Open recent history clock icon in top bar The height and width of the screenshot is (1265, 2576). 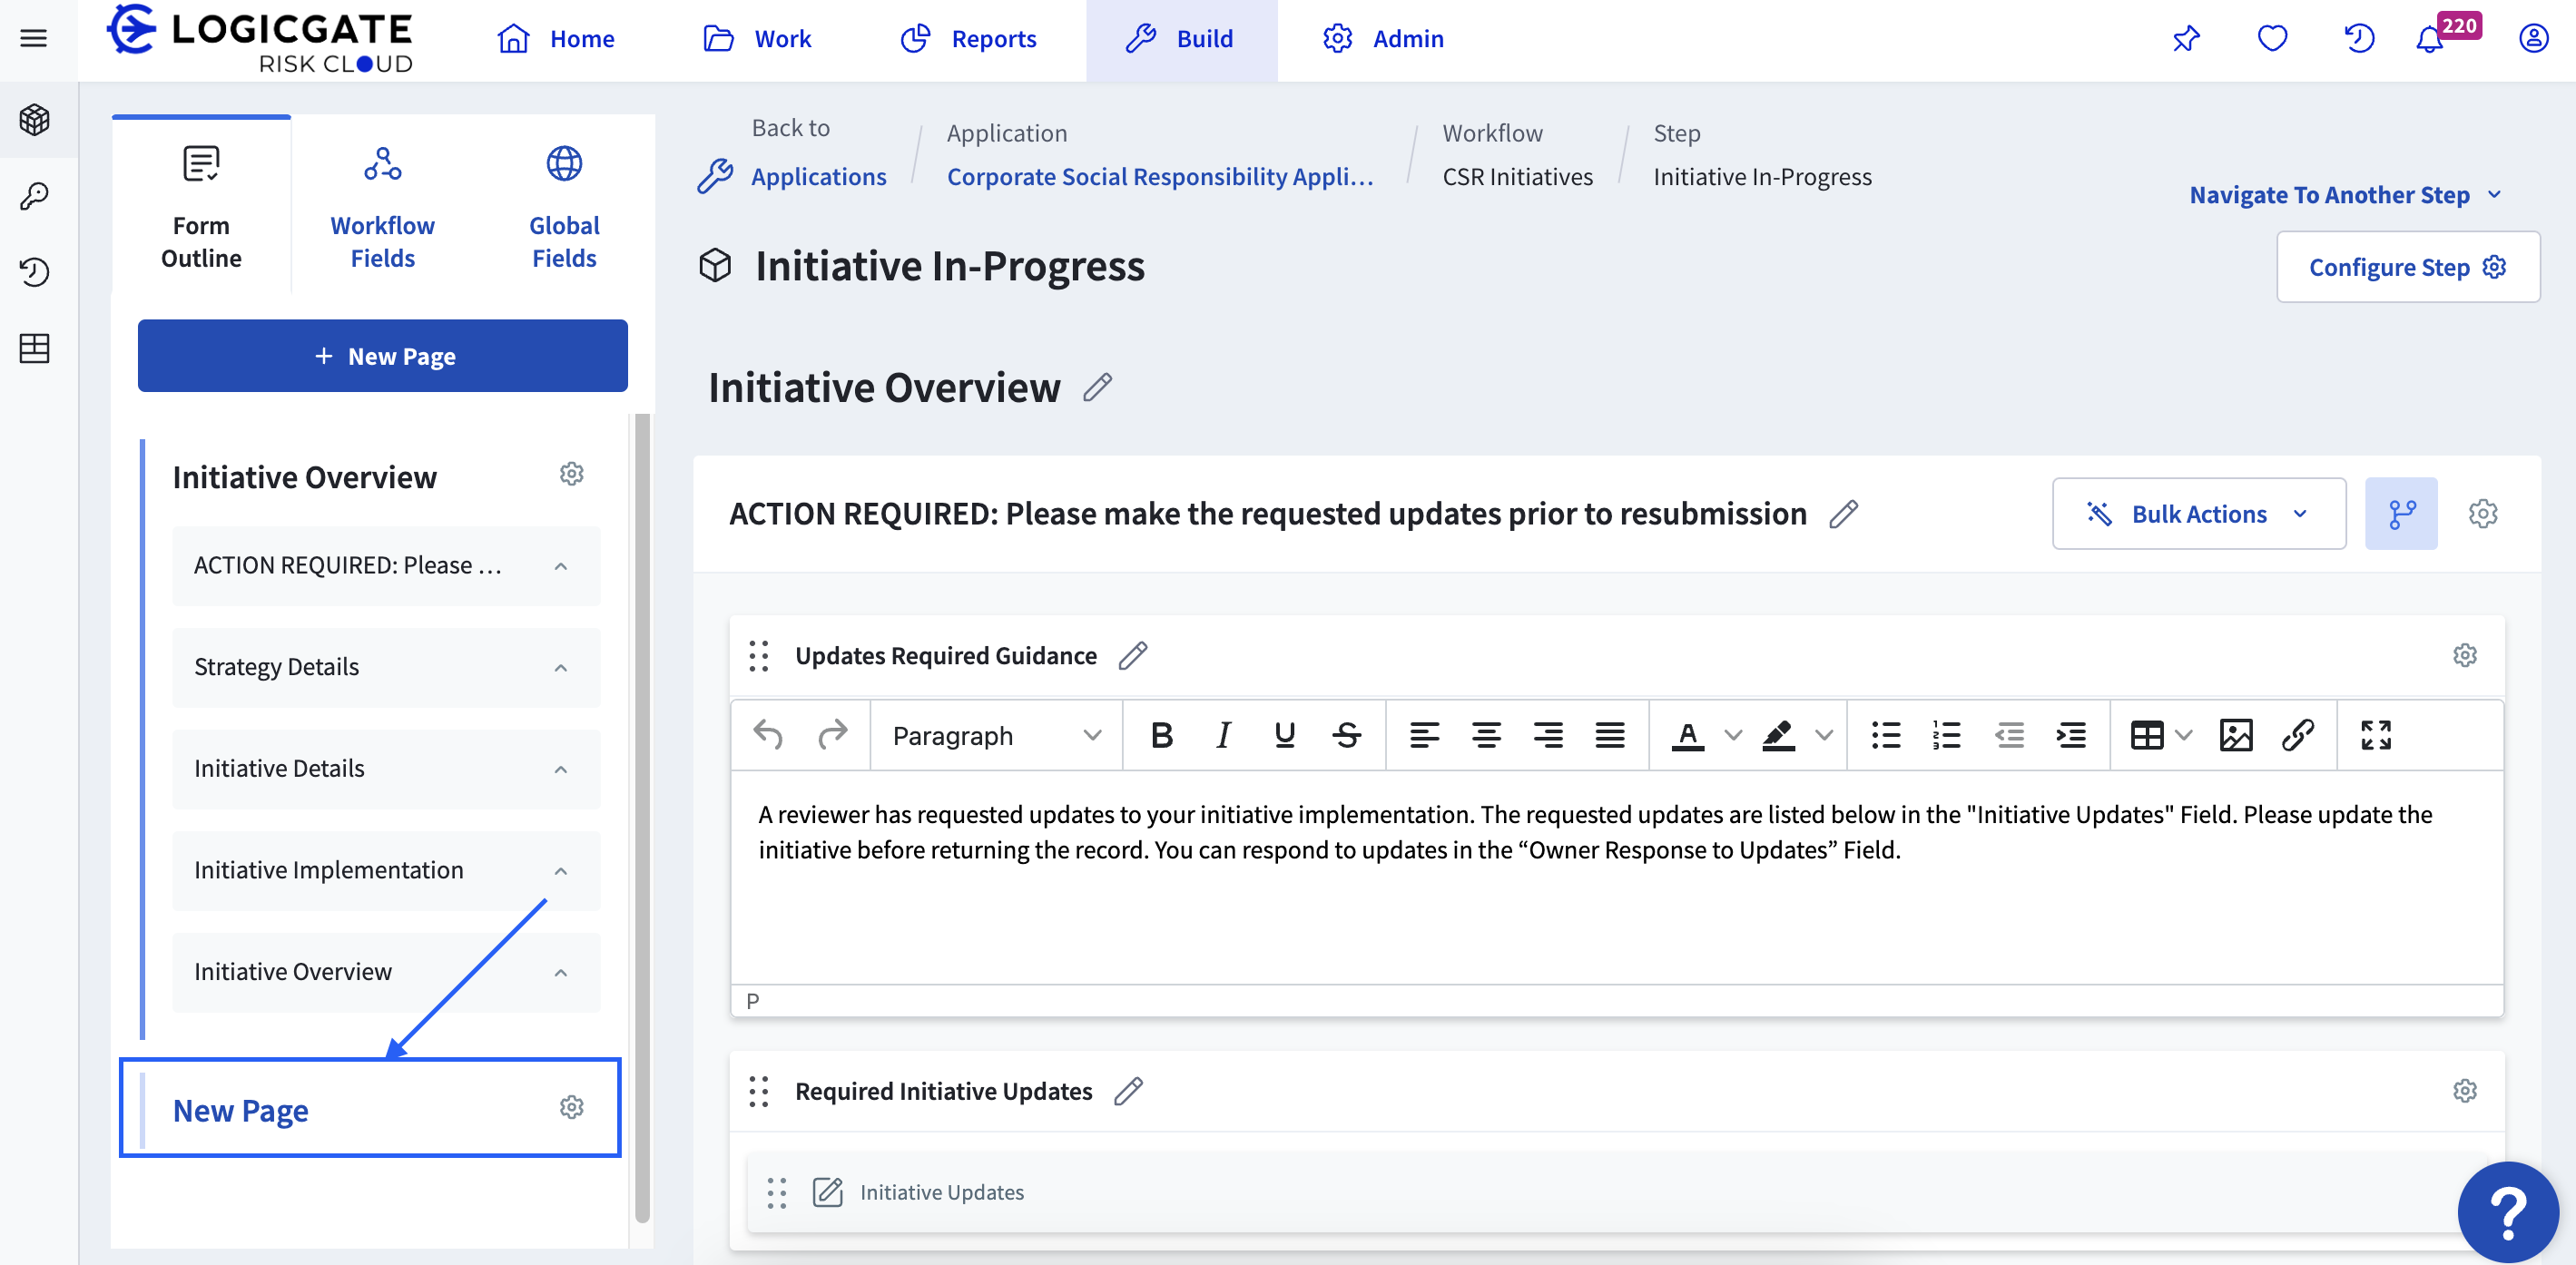[x=2359, y=39]
